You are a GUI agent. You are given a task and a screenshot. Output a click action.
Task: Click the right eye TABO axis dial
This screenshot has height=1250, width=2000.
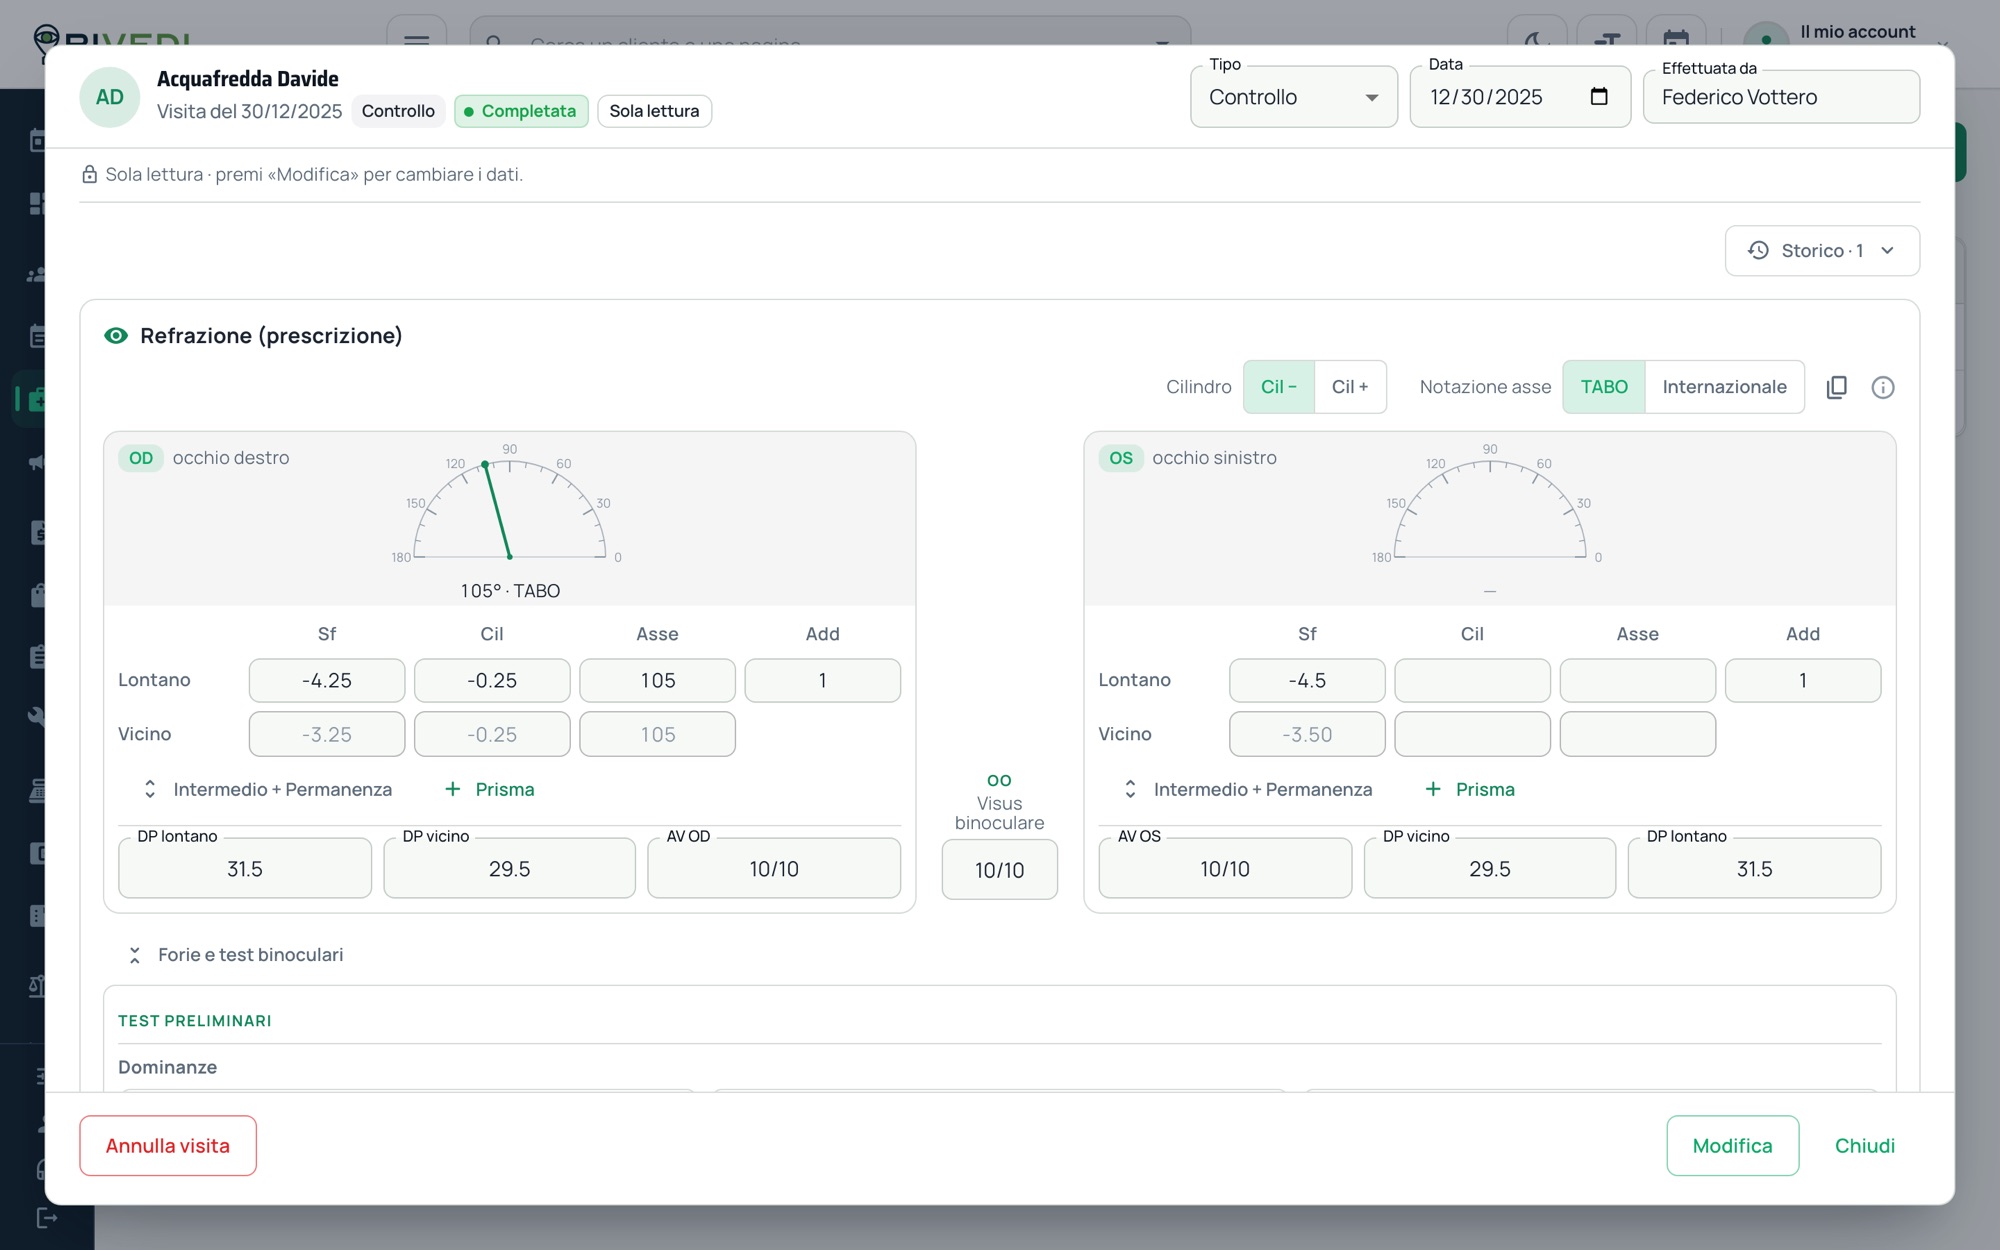pos(509,508)
